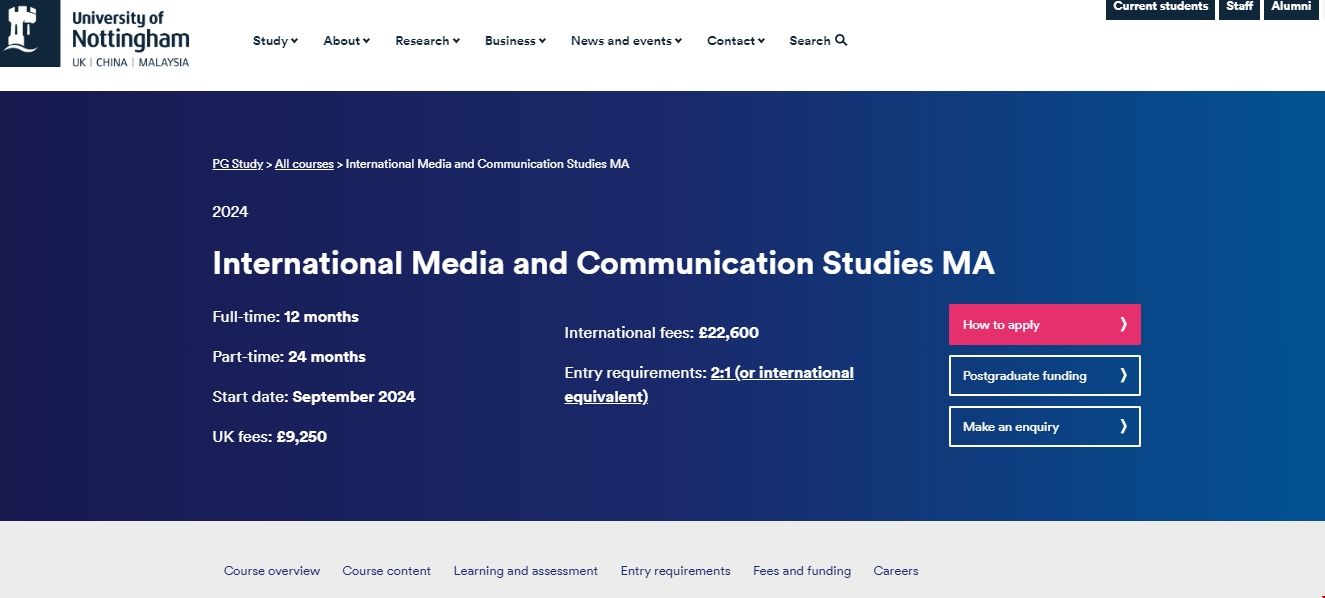Open the Staff link at top
The width and height of the screenshot is (1325, 598).
coord(1239,7)
